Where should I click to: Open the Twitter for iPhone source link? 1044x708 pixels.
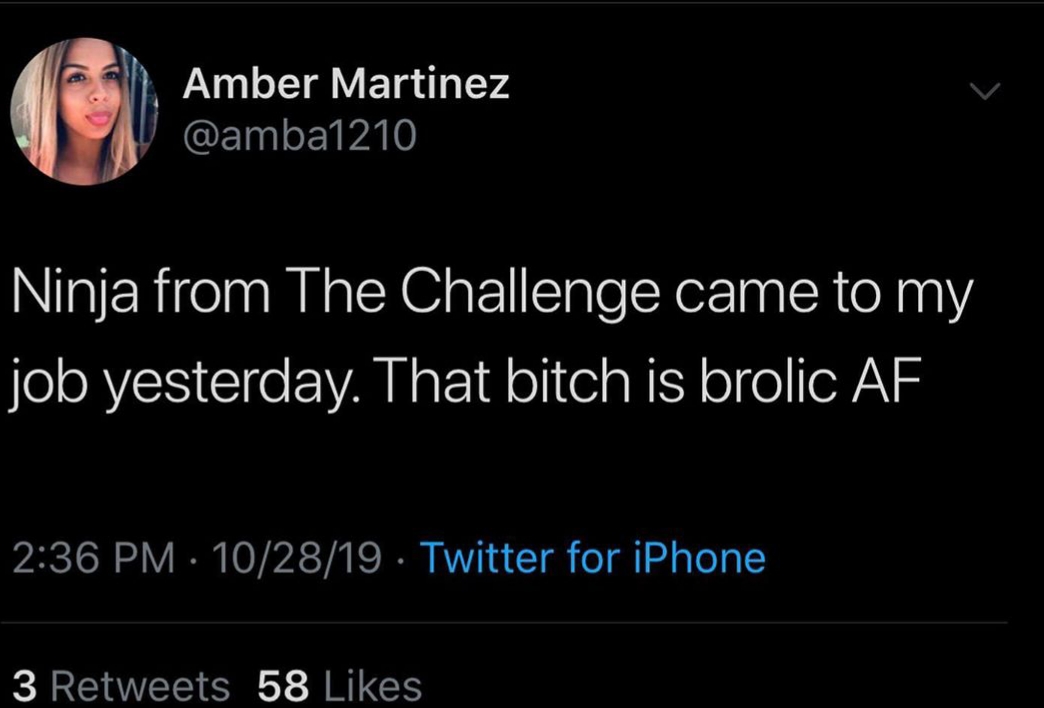tap(593, 557)
